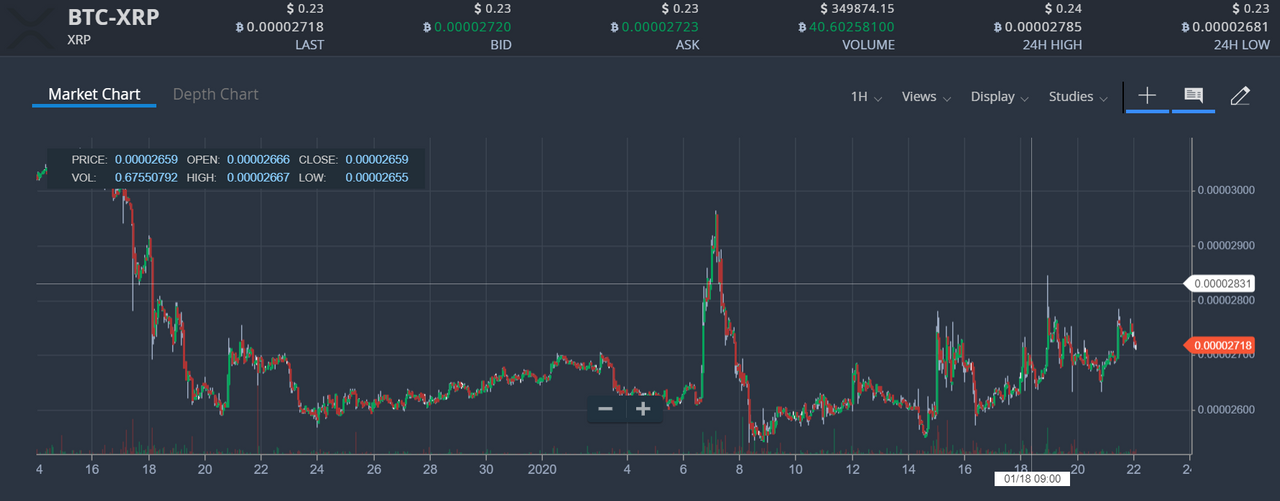Select the pencil drawing tool
The height and width of the screenshot is (501, 1280).
tap(1240, 96)
